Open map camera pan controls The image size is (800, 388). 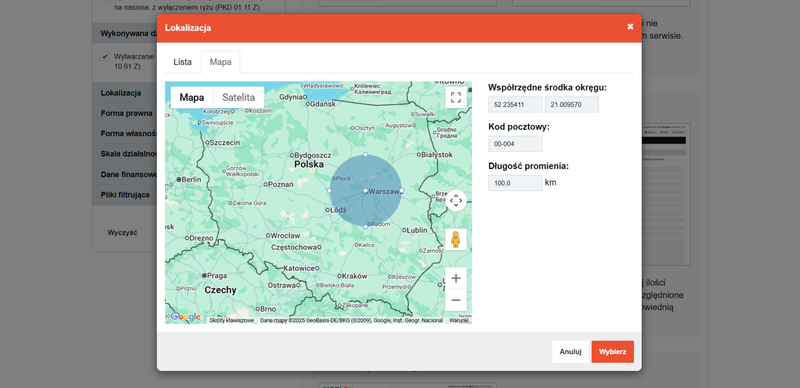point(456,200)
